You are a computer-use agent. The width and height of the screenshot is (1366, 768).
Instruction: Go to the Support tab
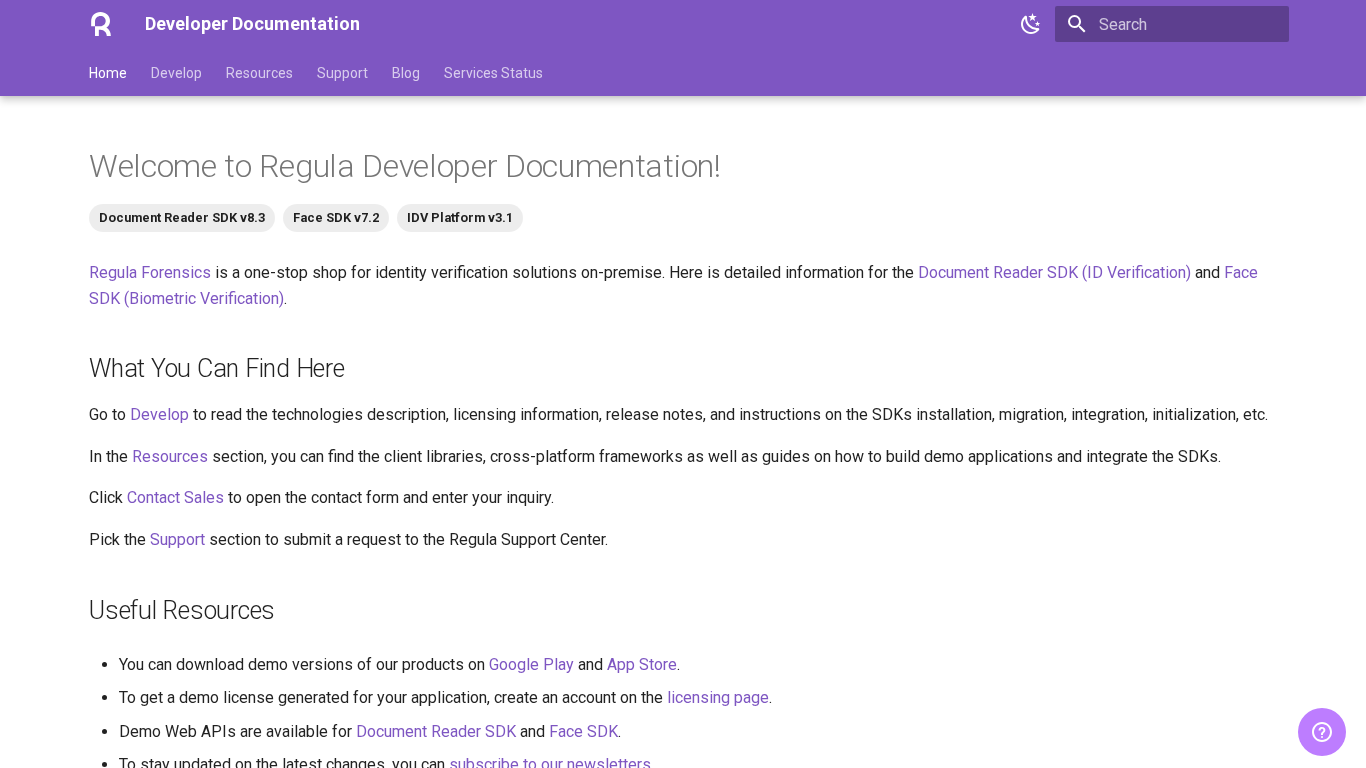coord(342,73)
